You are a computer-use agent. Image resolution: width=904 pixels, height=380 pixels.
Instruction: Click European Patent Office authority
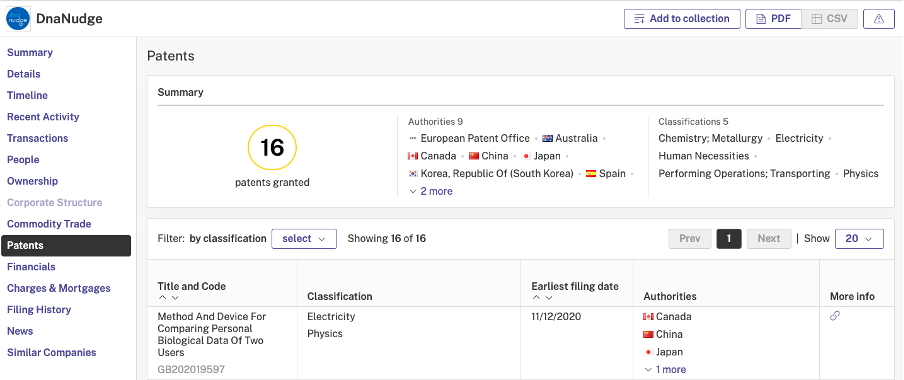(475, 138)
